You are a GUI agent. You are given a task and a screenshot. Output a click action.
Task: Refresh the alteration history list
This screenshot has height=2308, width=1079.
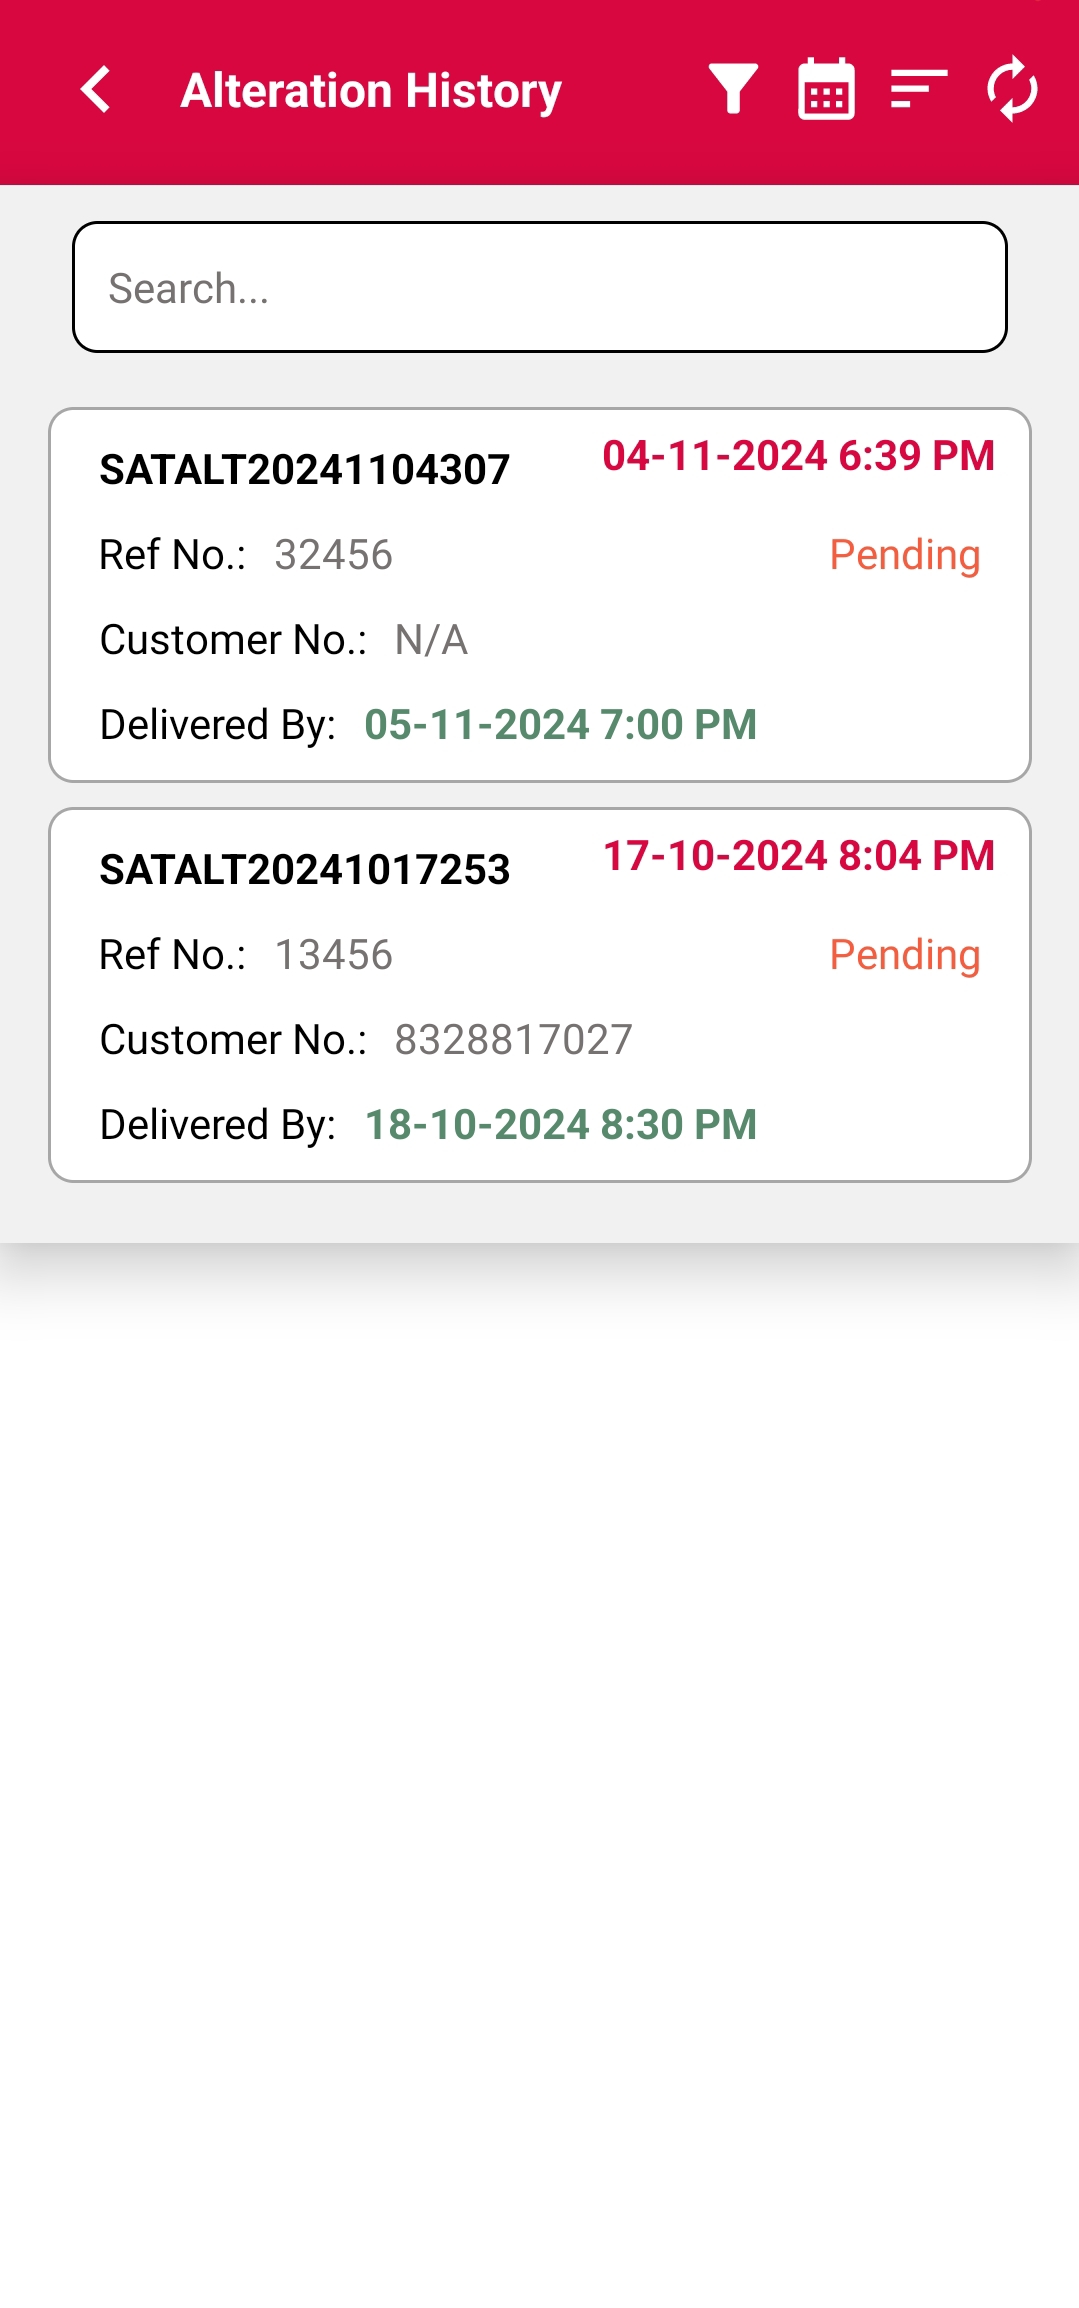point(1012,90)
